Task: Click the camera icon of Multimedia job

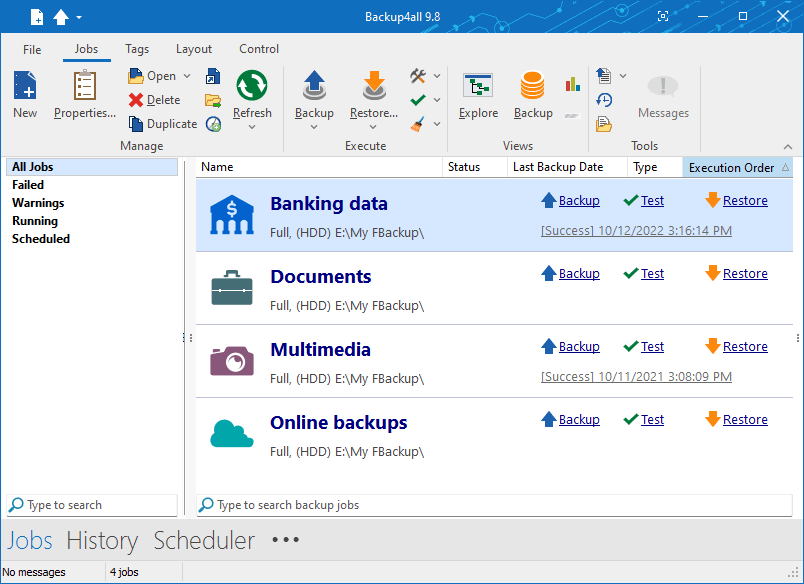Action: tap(232, 360)
